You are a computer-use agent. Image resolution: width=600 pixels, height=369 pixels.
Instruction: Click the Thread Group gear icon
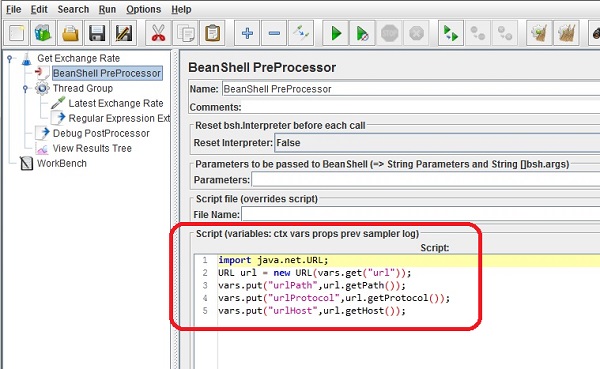[42, 88]
